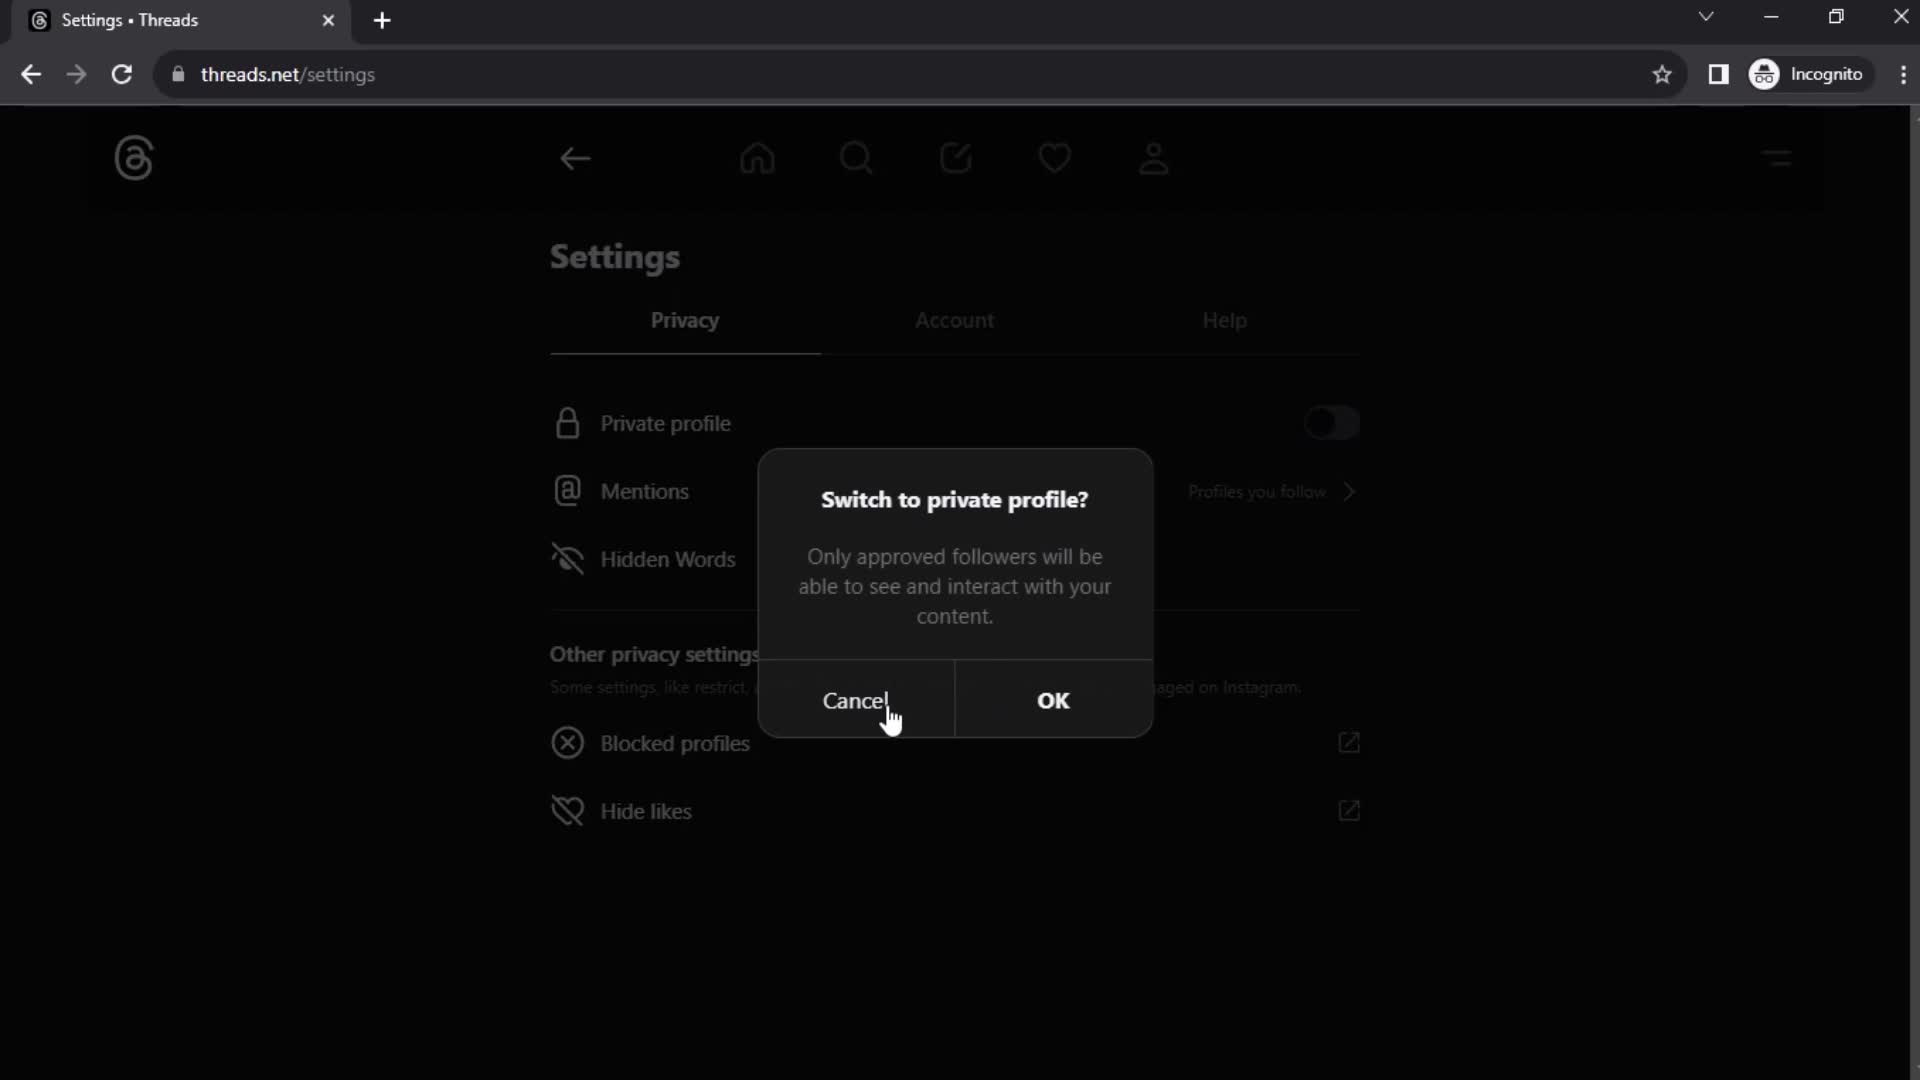Select the Privacy tab in Settings

click(x=684, y=320)
